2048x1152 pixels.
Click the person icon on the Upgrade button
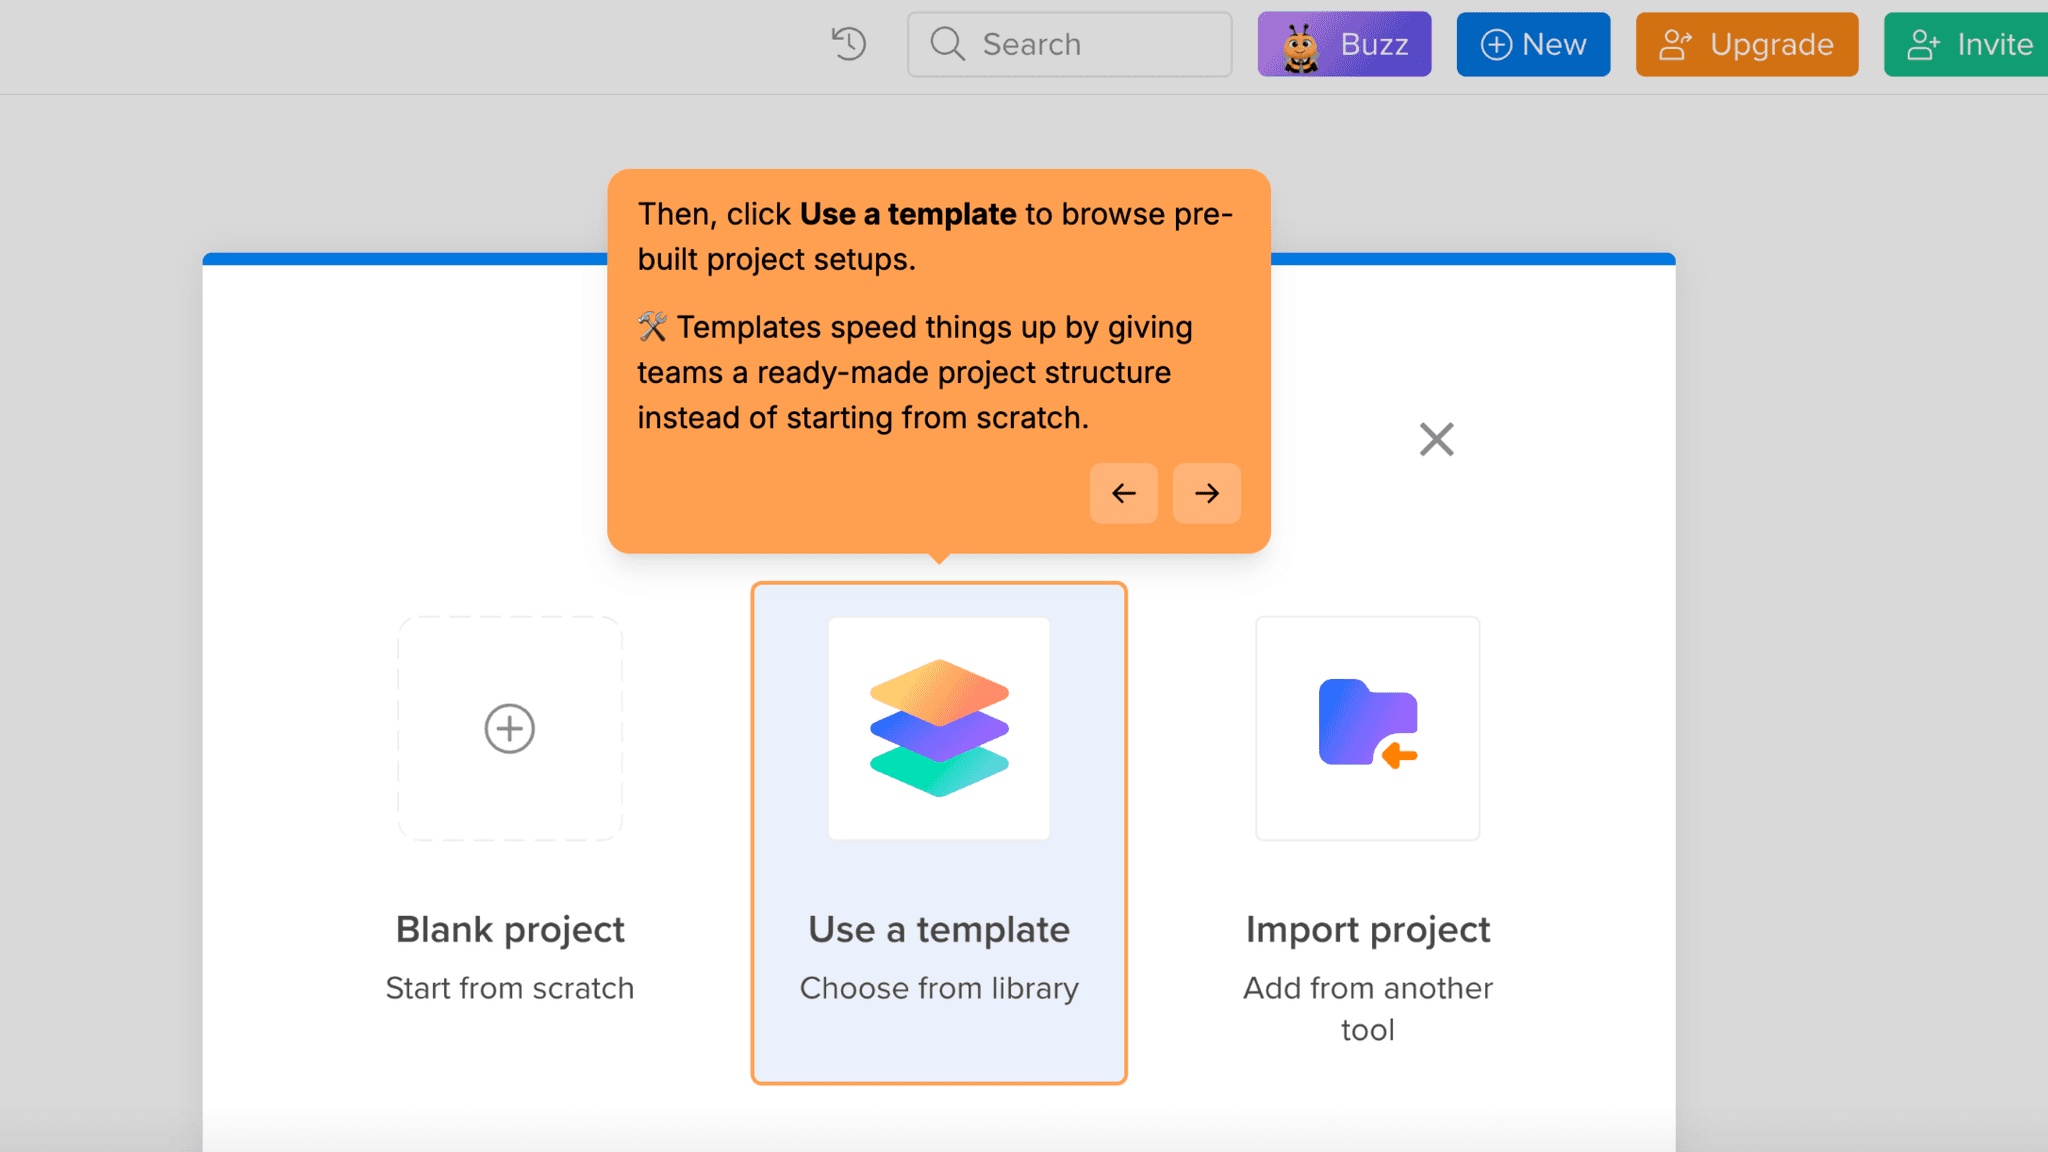1677,44
